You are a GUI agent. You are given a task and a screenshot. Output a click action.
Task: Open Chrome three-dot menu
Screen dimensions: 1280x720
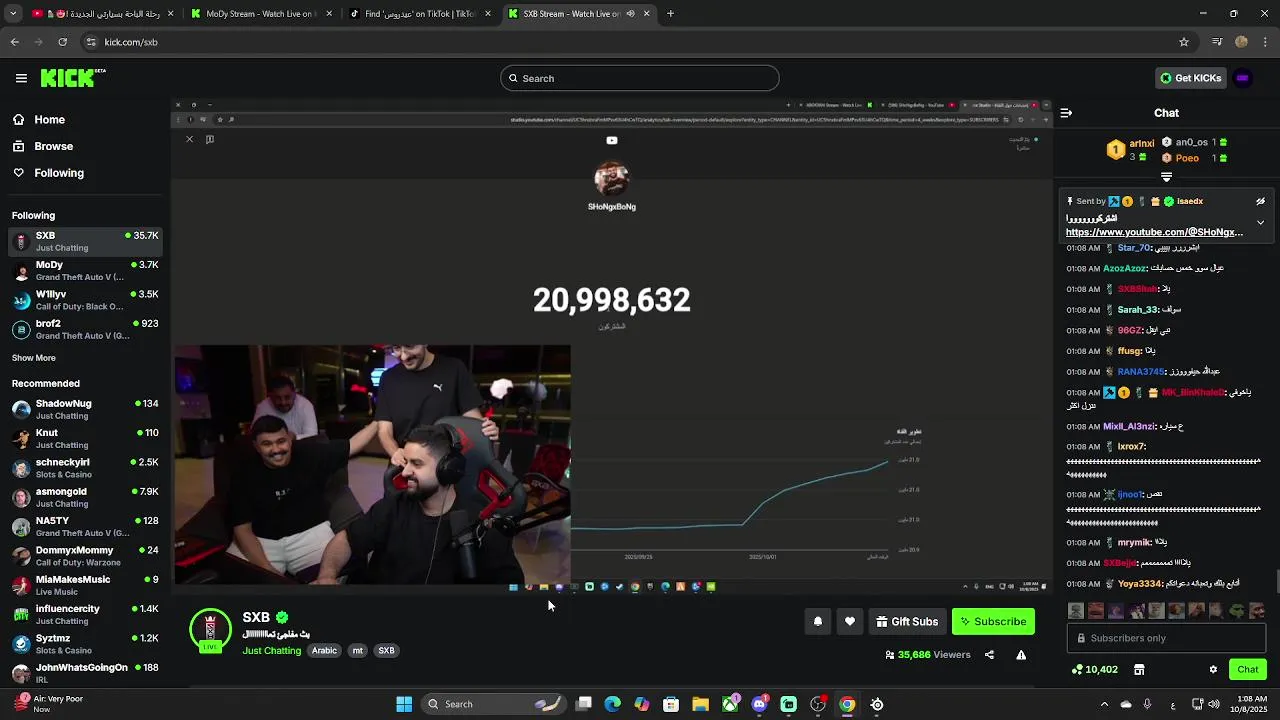(1265, 42)
